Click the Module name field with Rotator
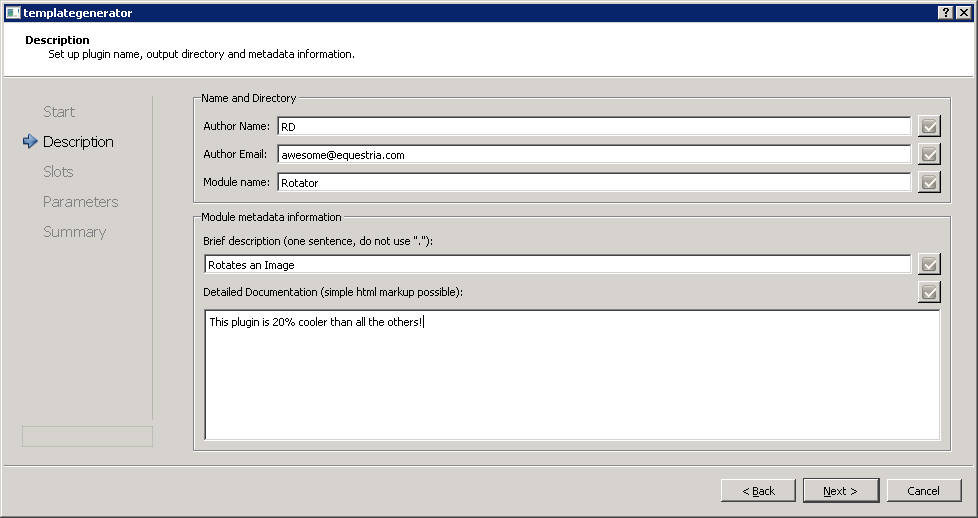 (594, 182)
